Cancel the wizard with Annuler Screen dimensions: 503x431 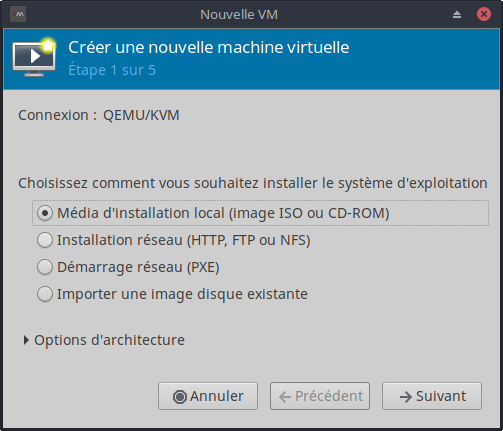coord(208,396)
